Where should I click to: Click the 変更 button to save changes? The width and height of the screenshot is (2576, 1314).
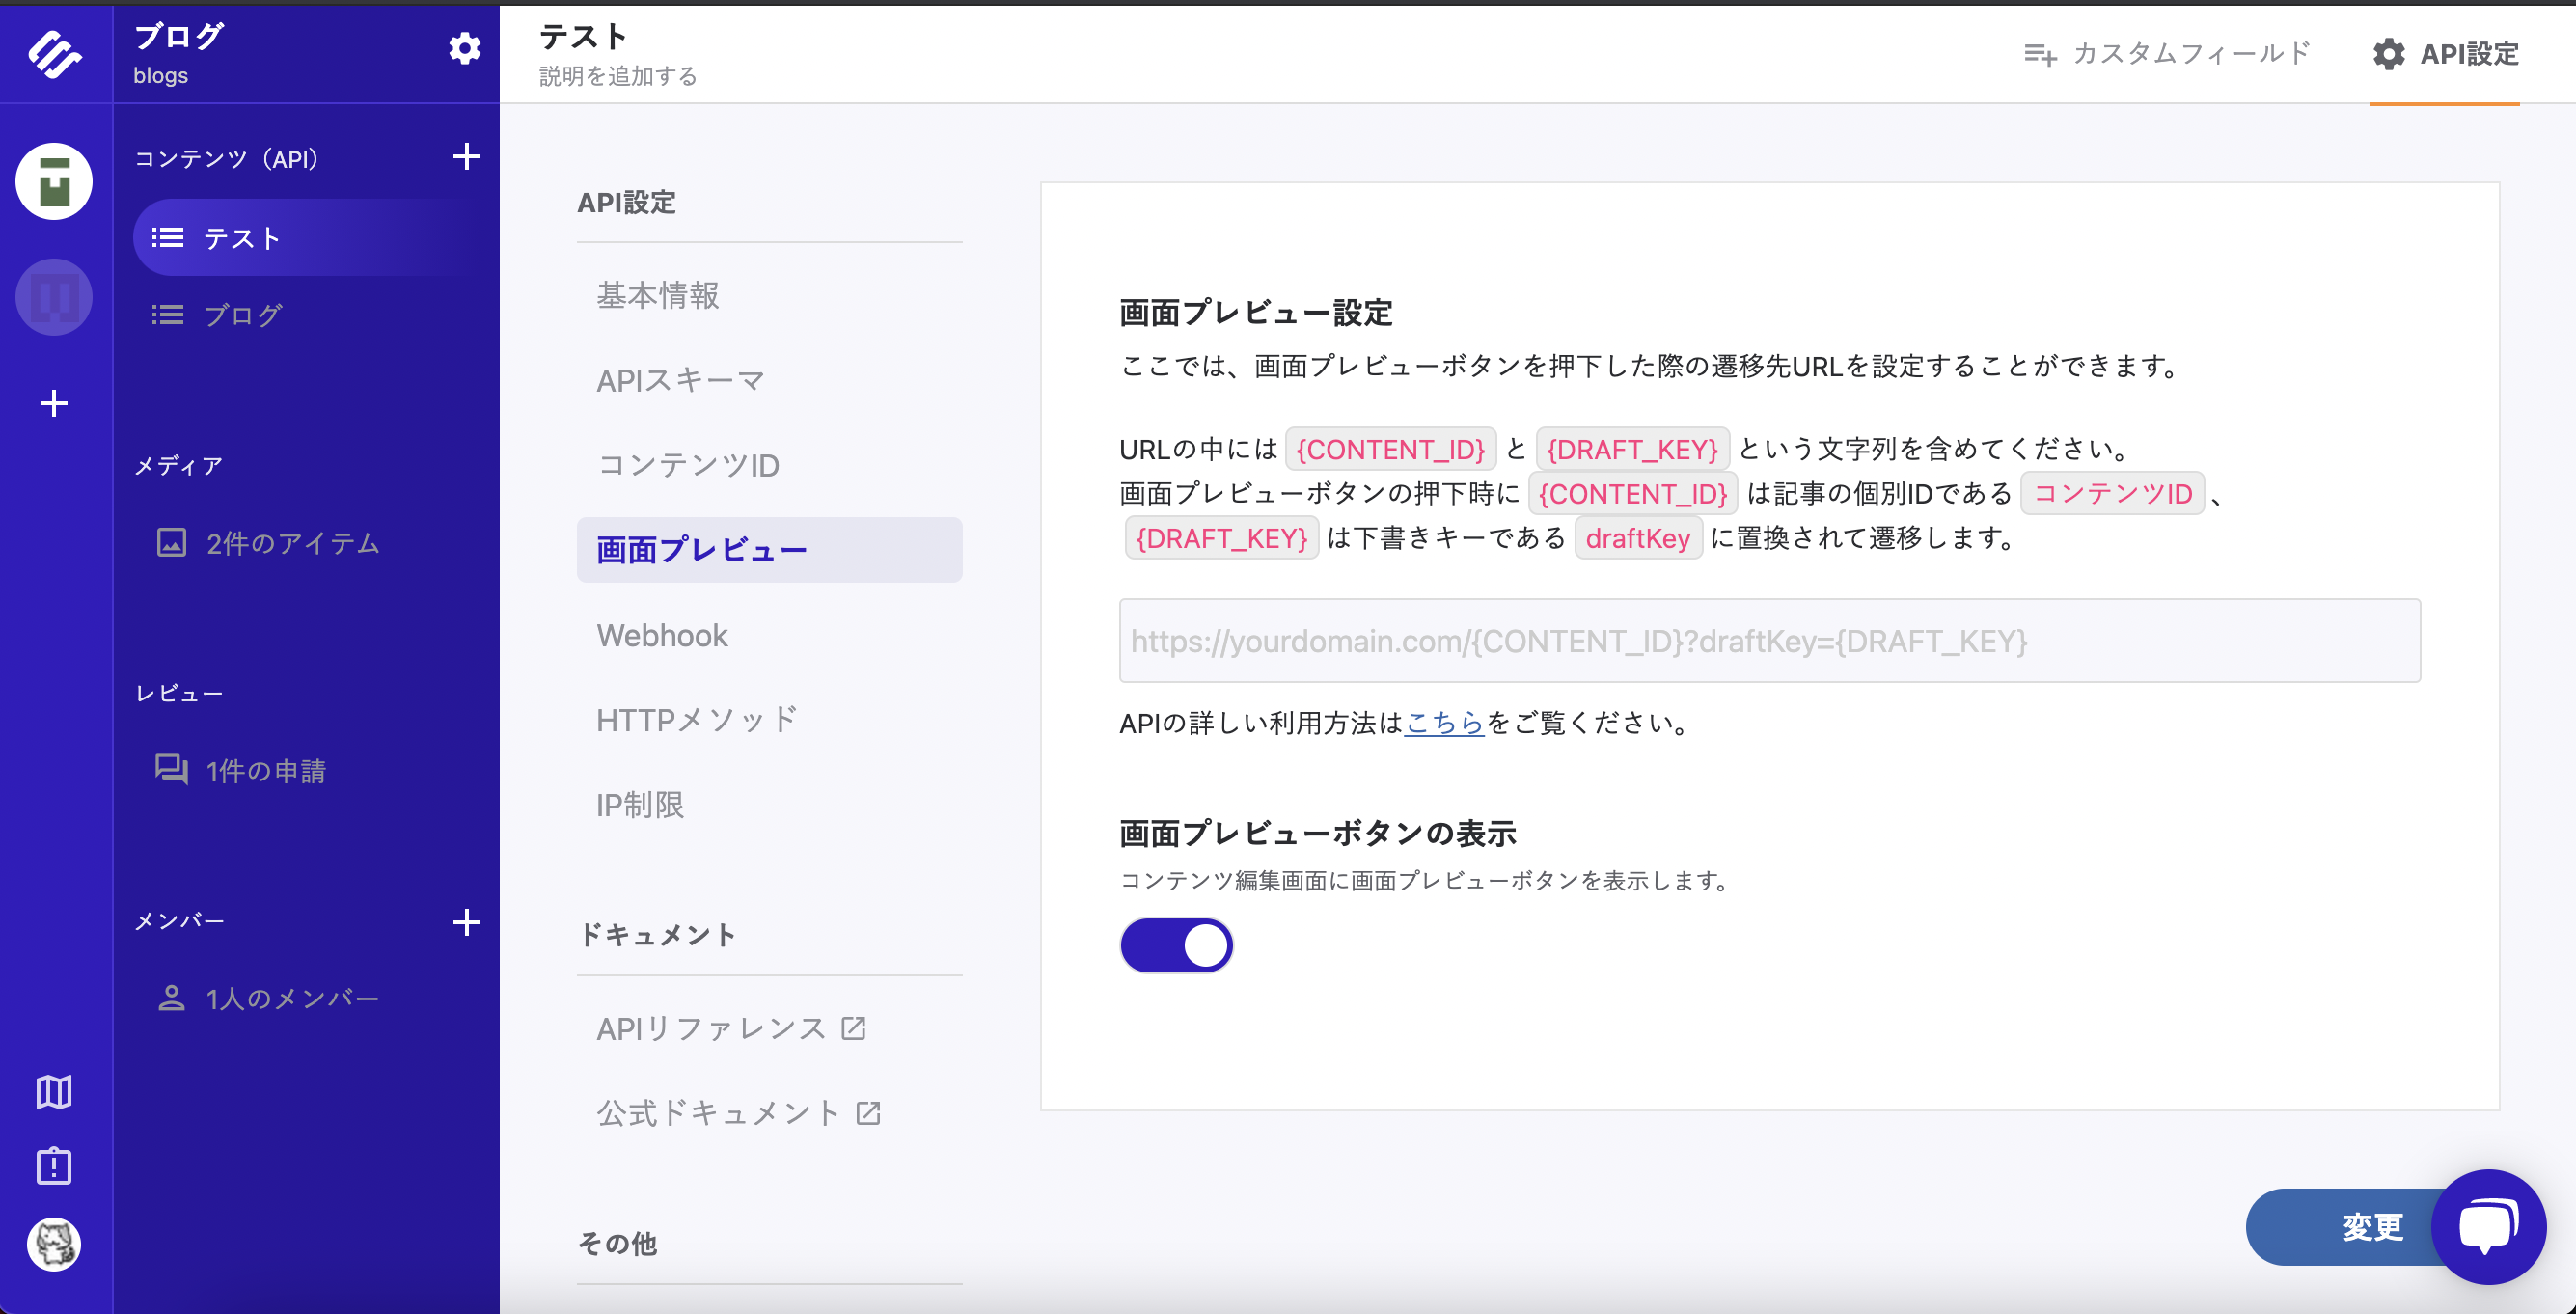point(2372,1227)
